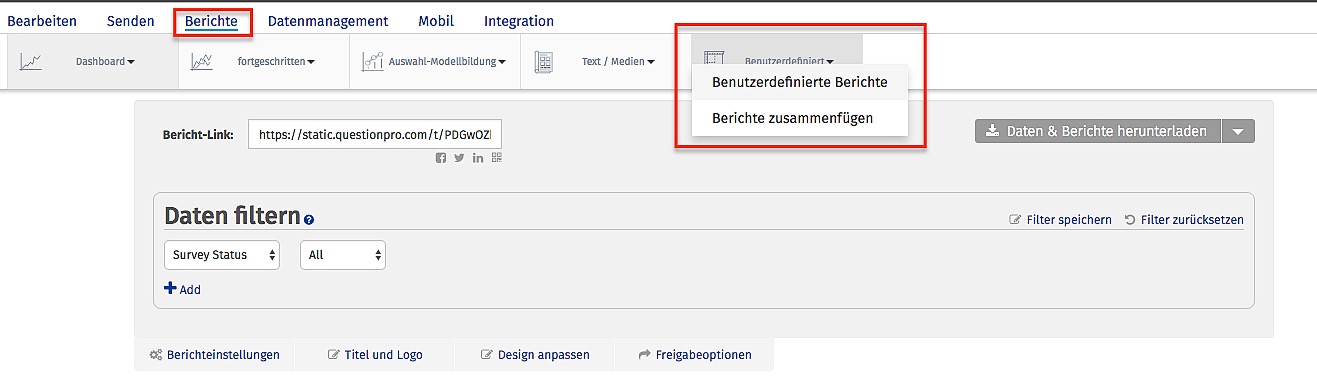
Task: Click the Twitter share icon
Action: click(459, 158)
